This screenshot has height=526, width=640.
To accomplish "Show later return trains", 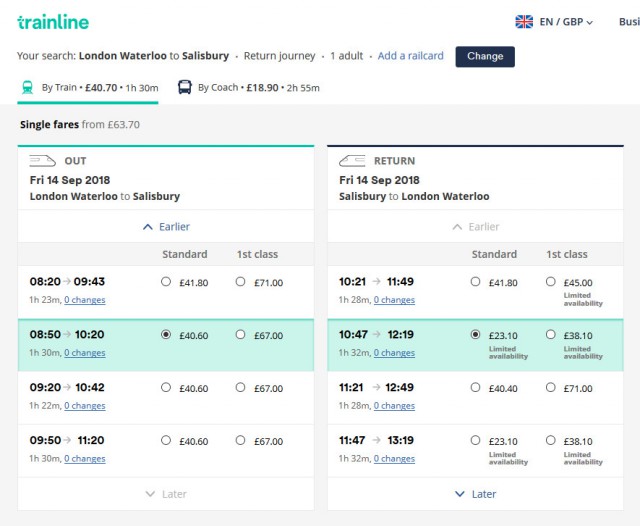I will click(x=476, y=494).
